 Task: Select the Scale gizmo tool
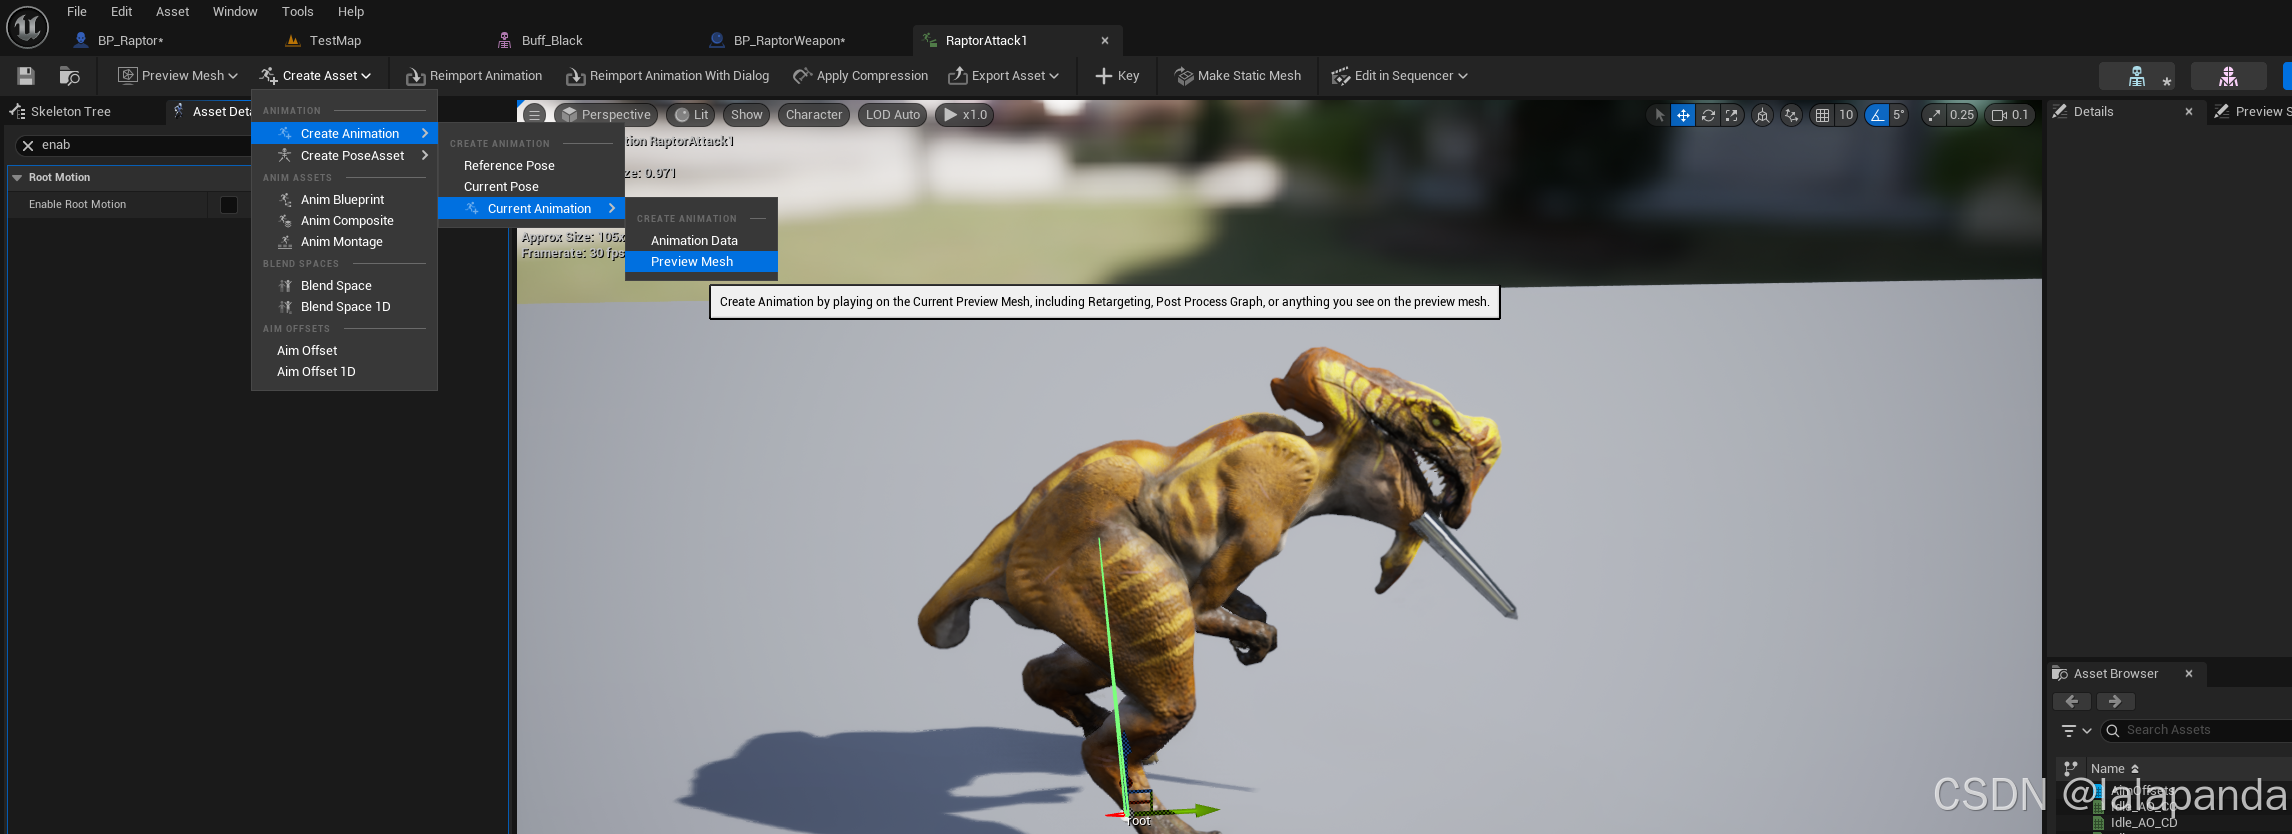tap(1732, 115)
